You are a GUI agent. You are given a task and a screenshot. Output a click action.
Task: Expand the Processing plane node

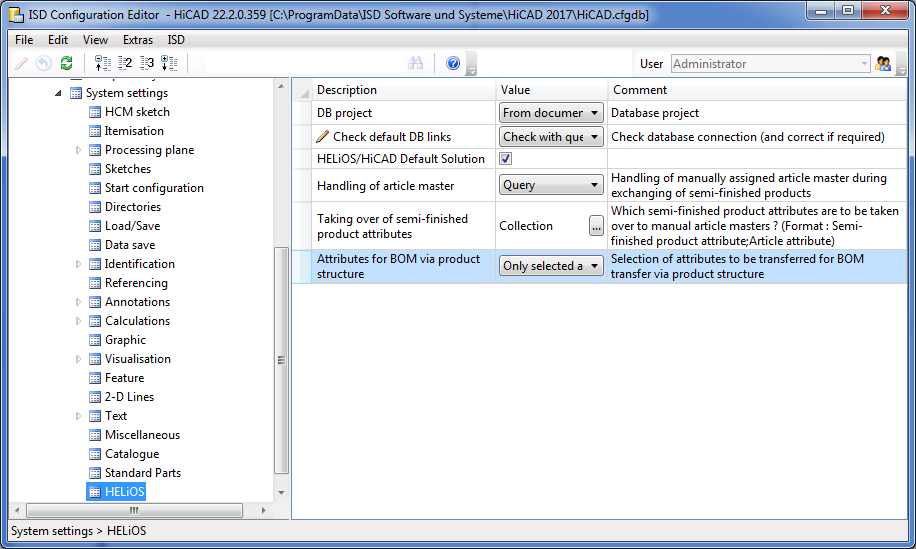(x=78, y=150)
